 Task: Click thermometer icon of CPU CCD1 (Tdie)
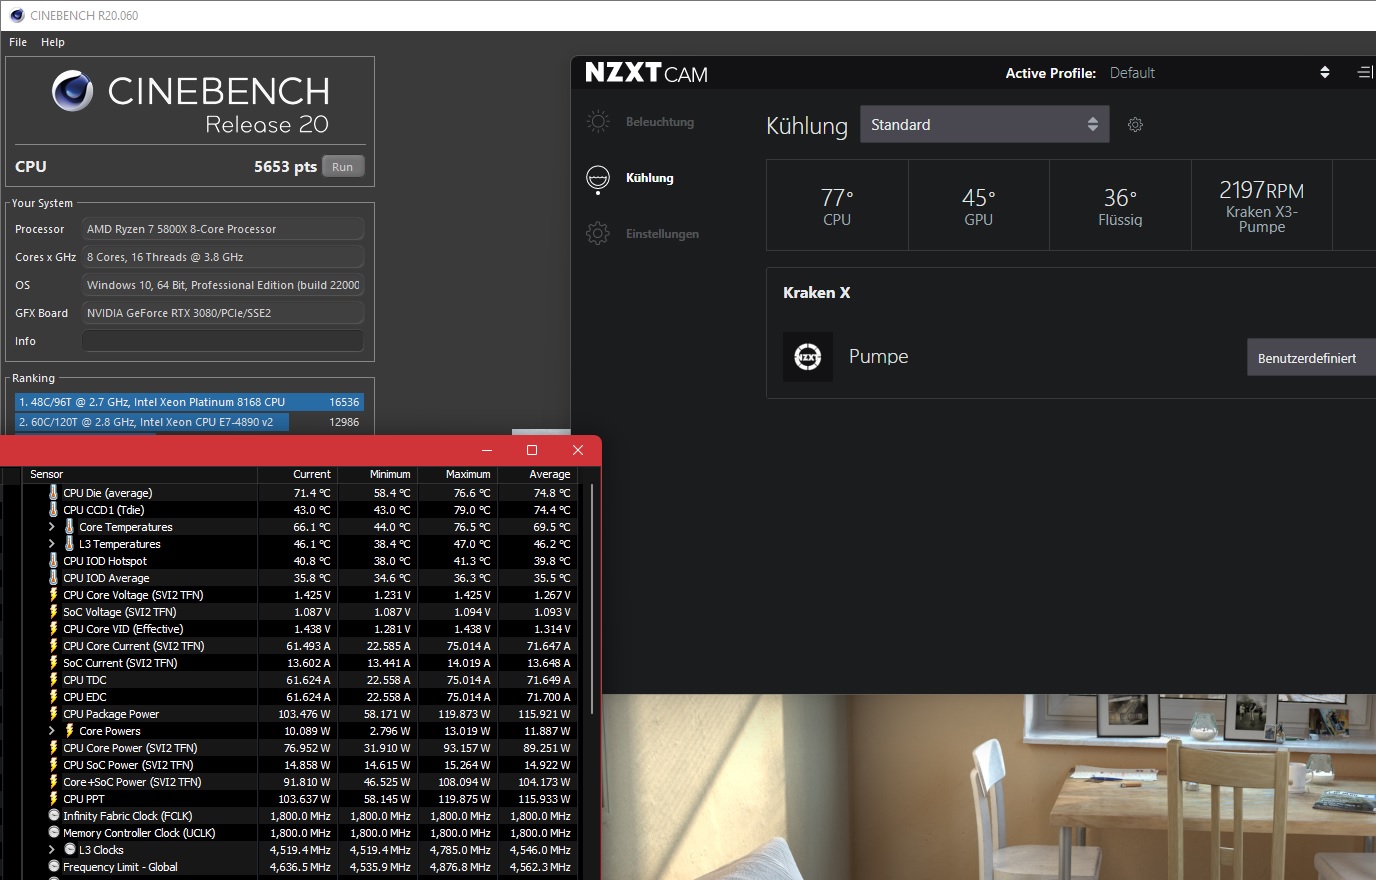(x=54, y=510)
